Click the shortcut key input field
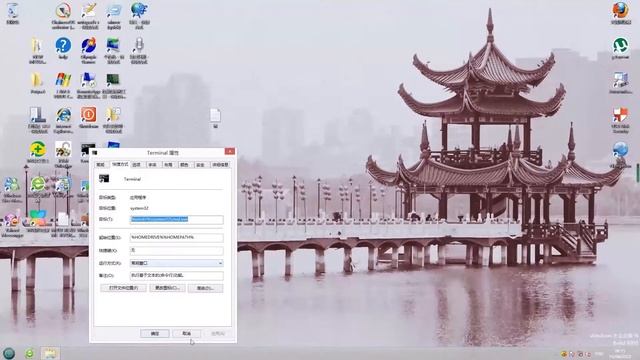Image resolution: width=640 pixels, height=360 pixels. pos(177,250)
